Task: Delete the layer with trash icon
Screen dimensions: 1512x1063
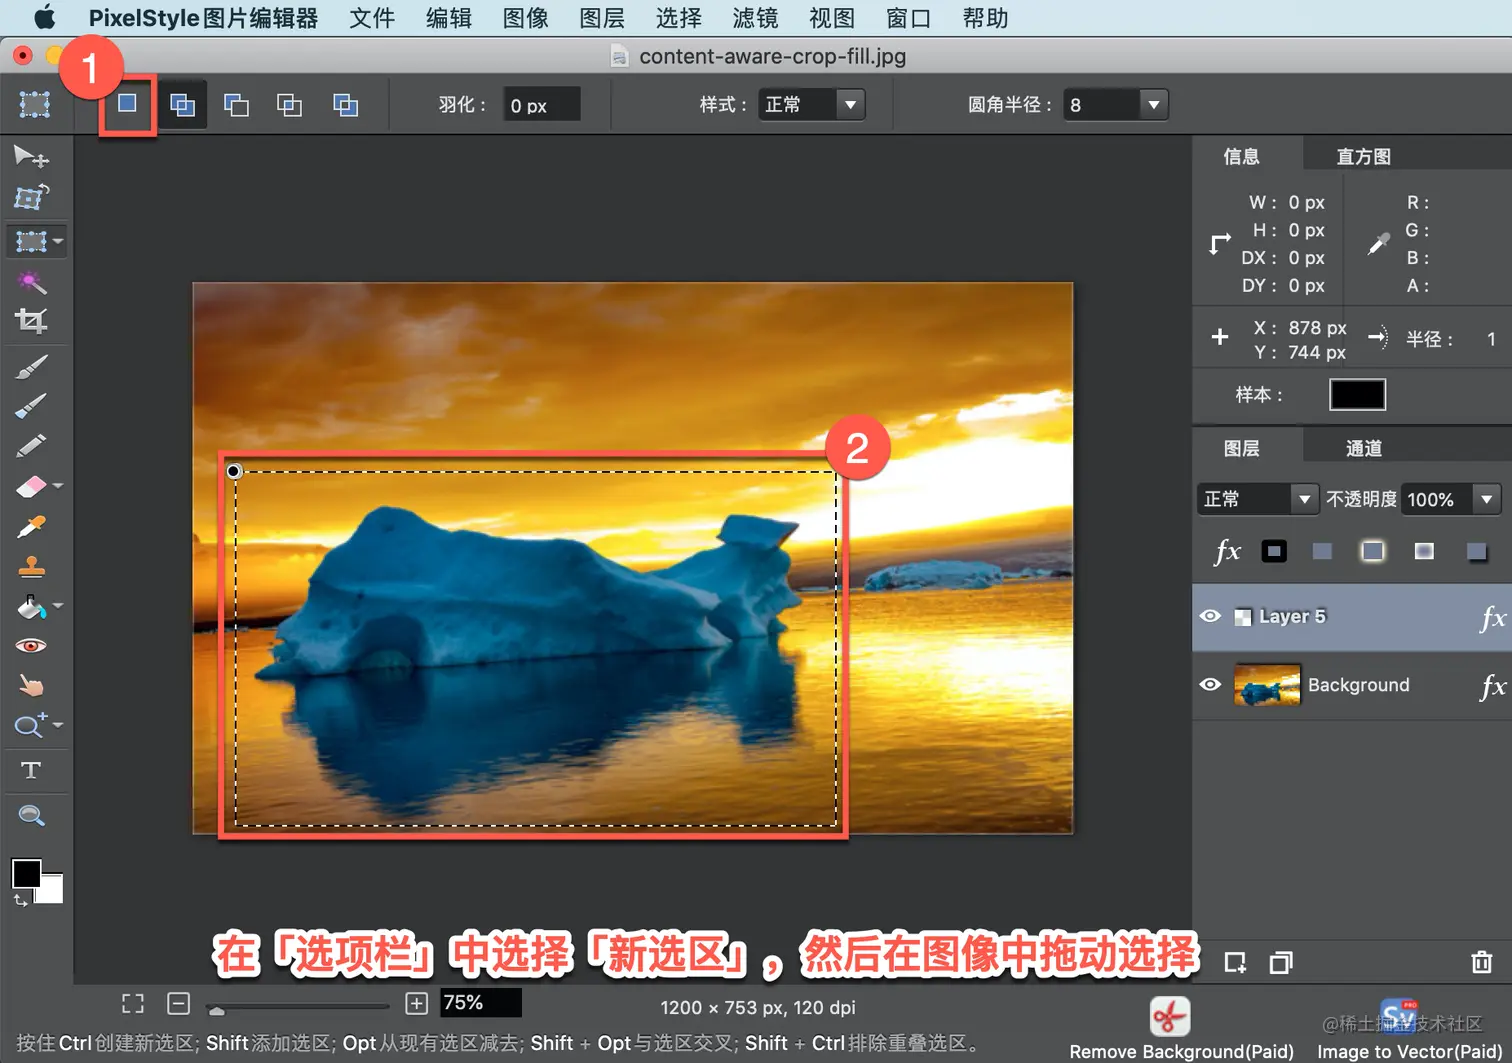Action: point(1482,962)
